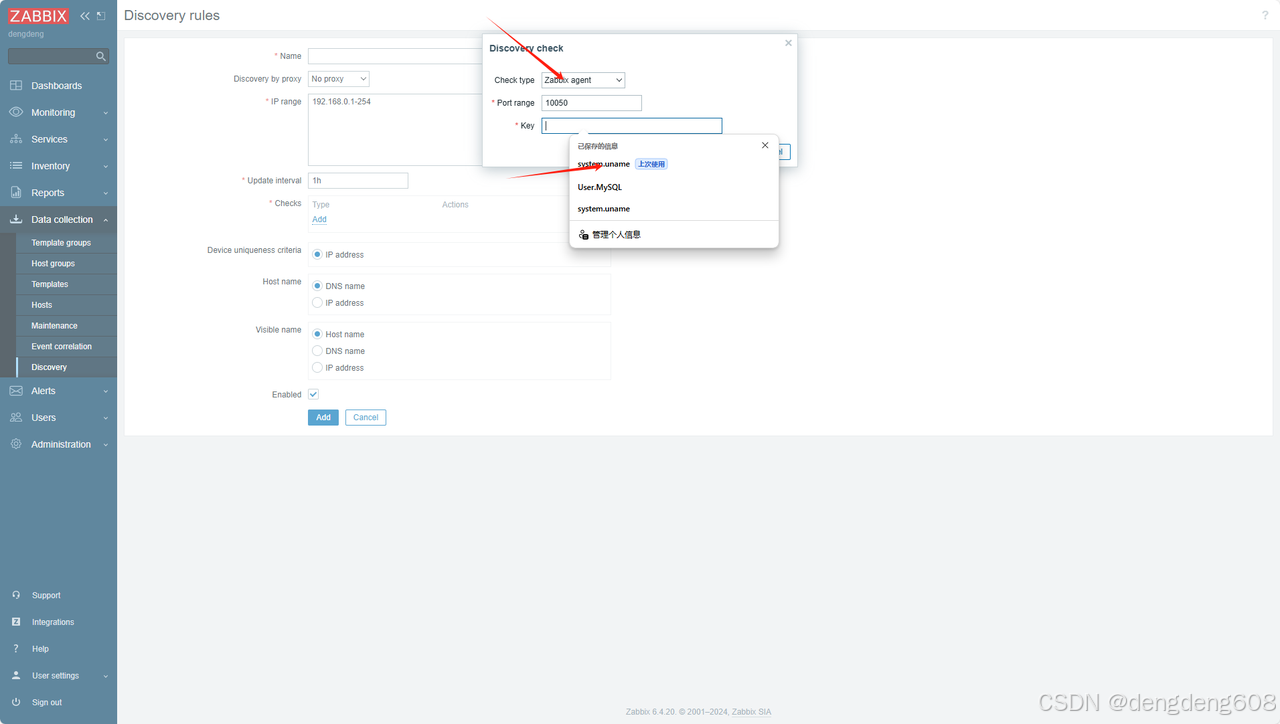This screenshot has height=724, width=1280.
Task: Click the Name input field
Action: click(395, 56)
